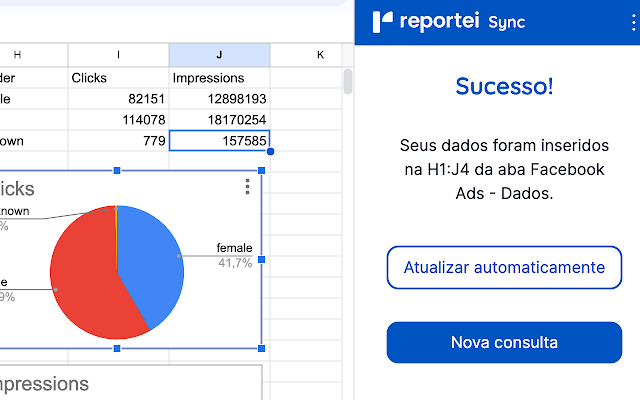Select column J header
The height and width of the screenshot is (400, 640).
tap(220, 55)
